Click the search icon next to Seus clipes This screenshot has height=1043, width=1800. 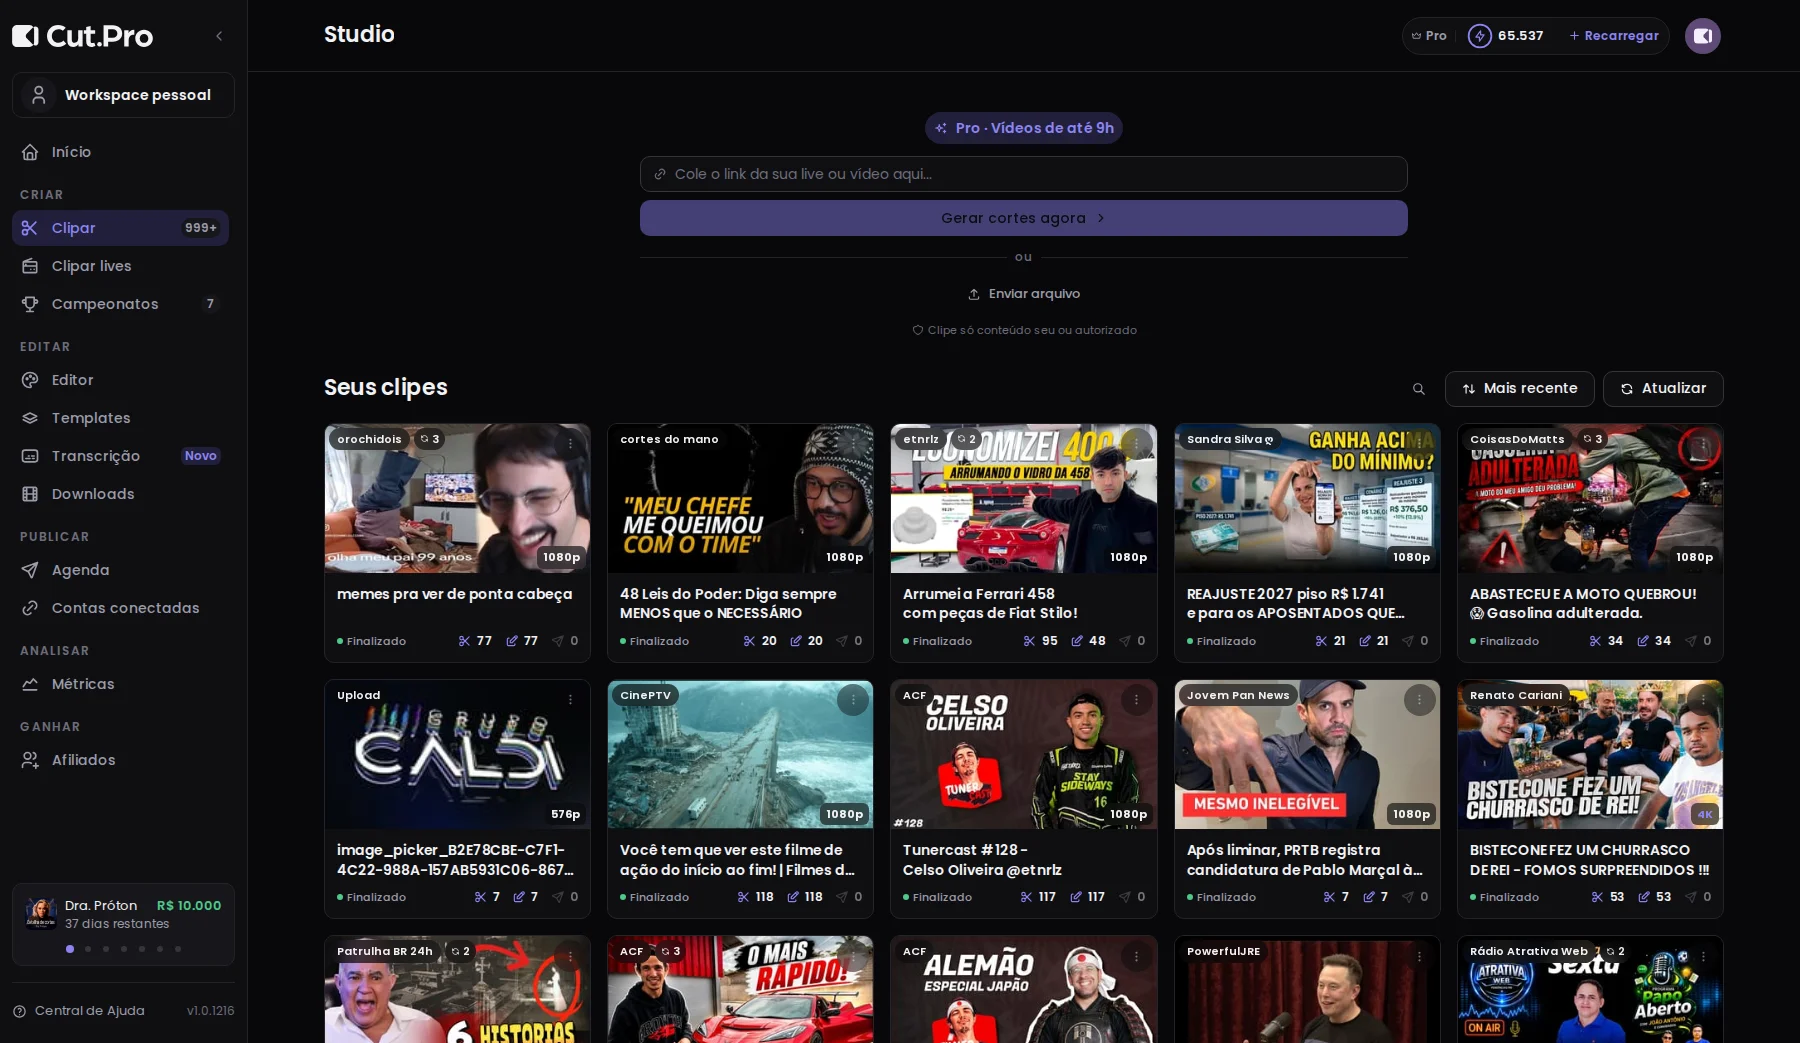(x=1418, y=389)
